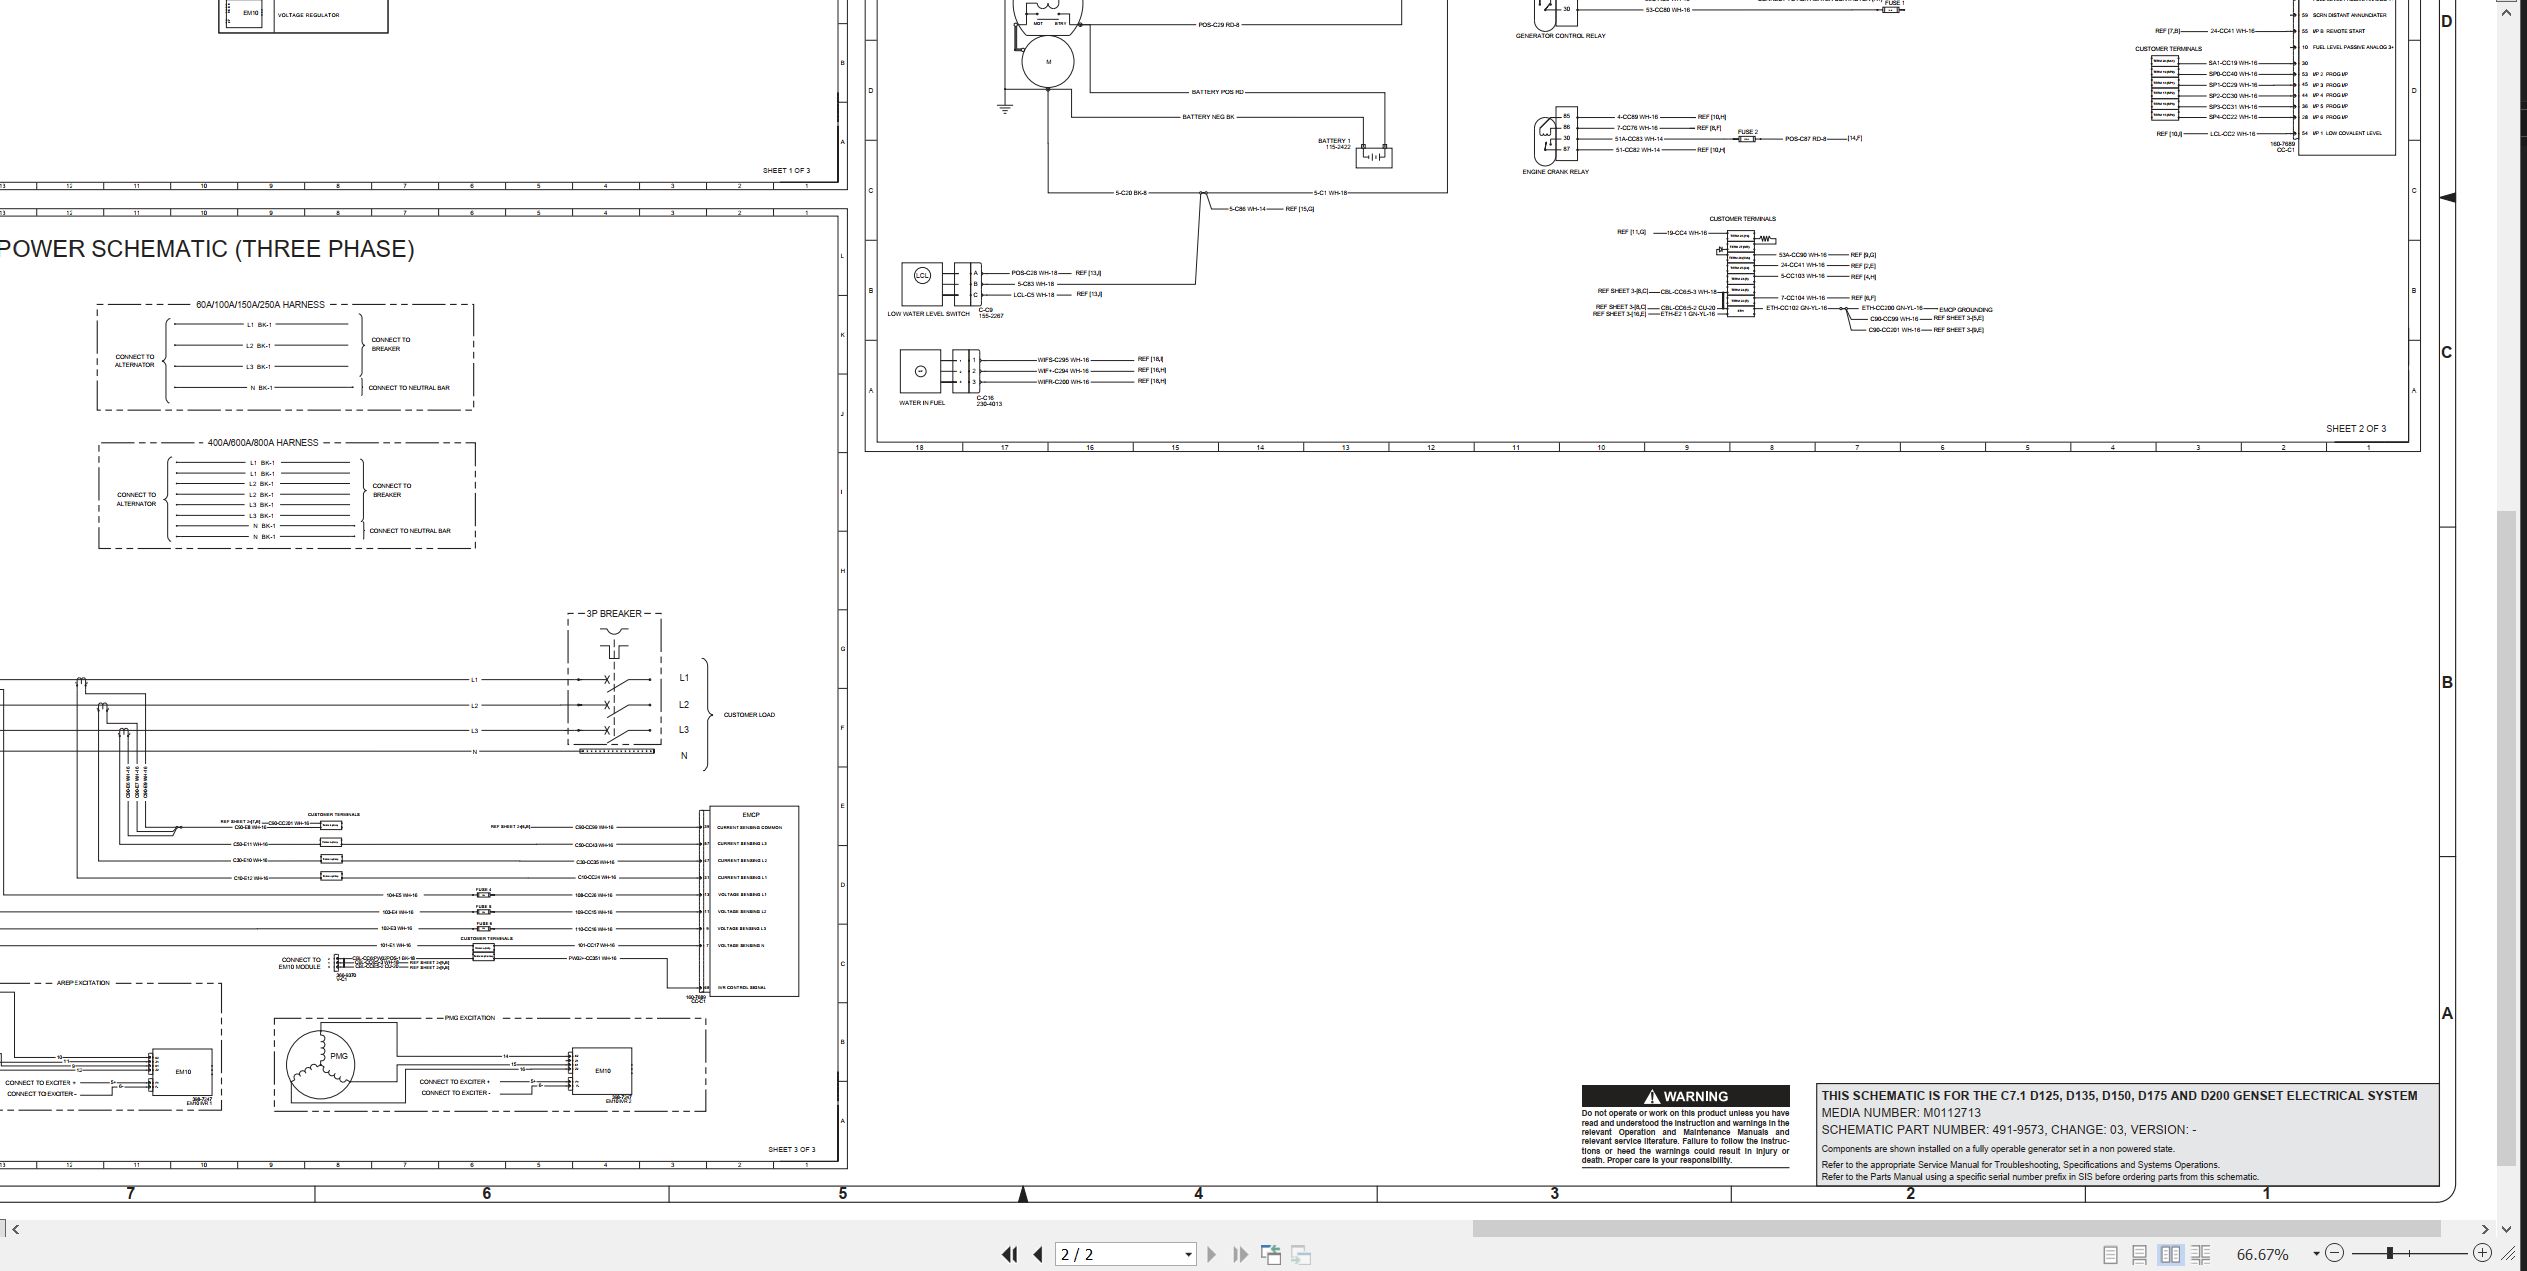Open the zoom level dropdown arrow
The image size is (2527, 1271).
point(2316,1254)
